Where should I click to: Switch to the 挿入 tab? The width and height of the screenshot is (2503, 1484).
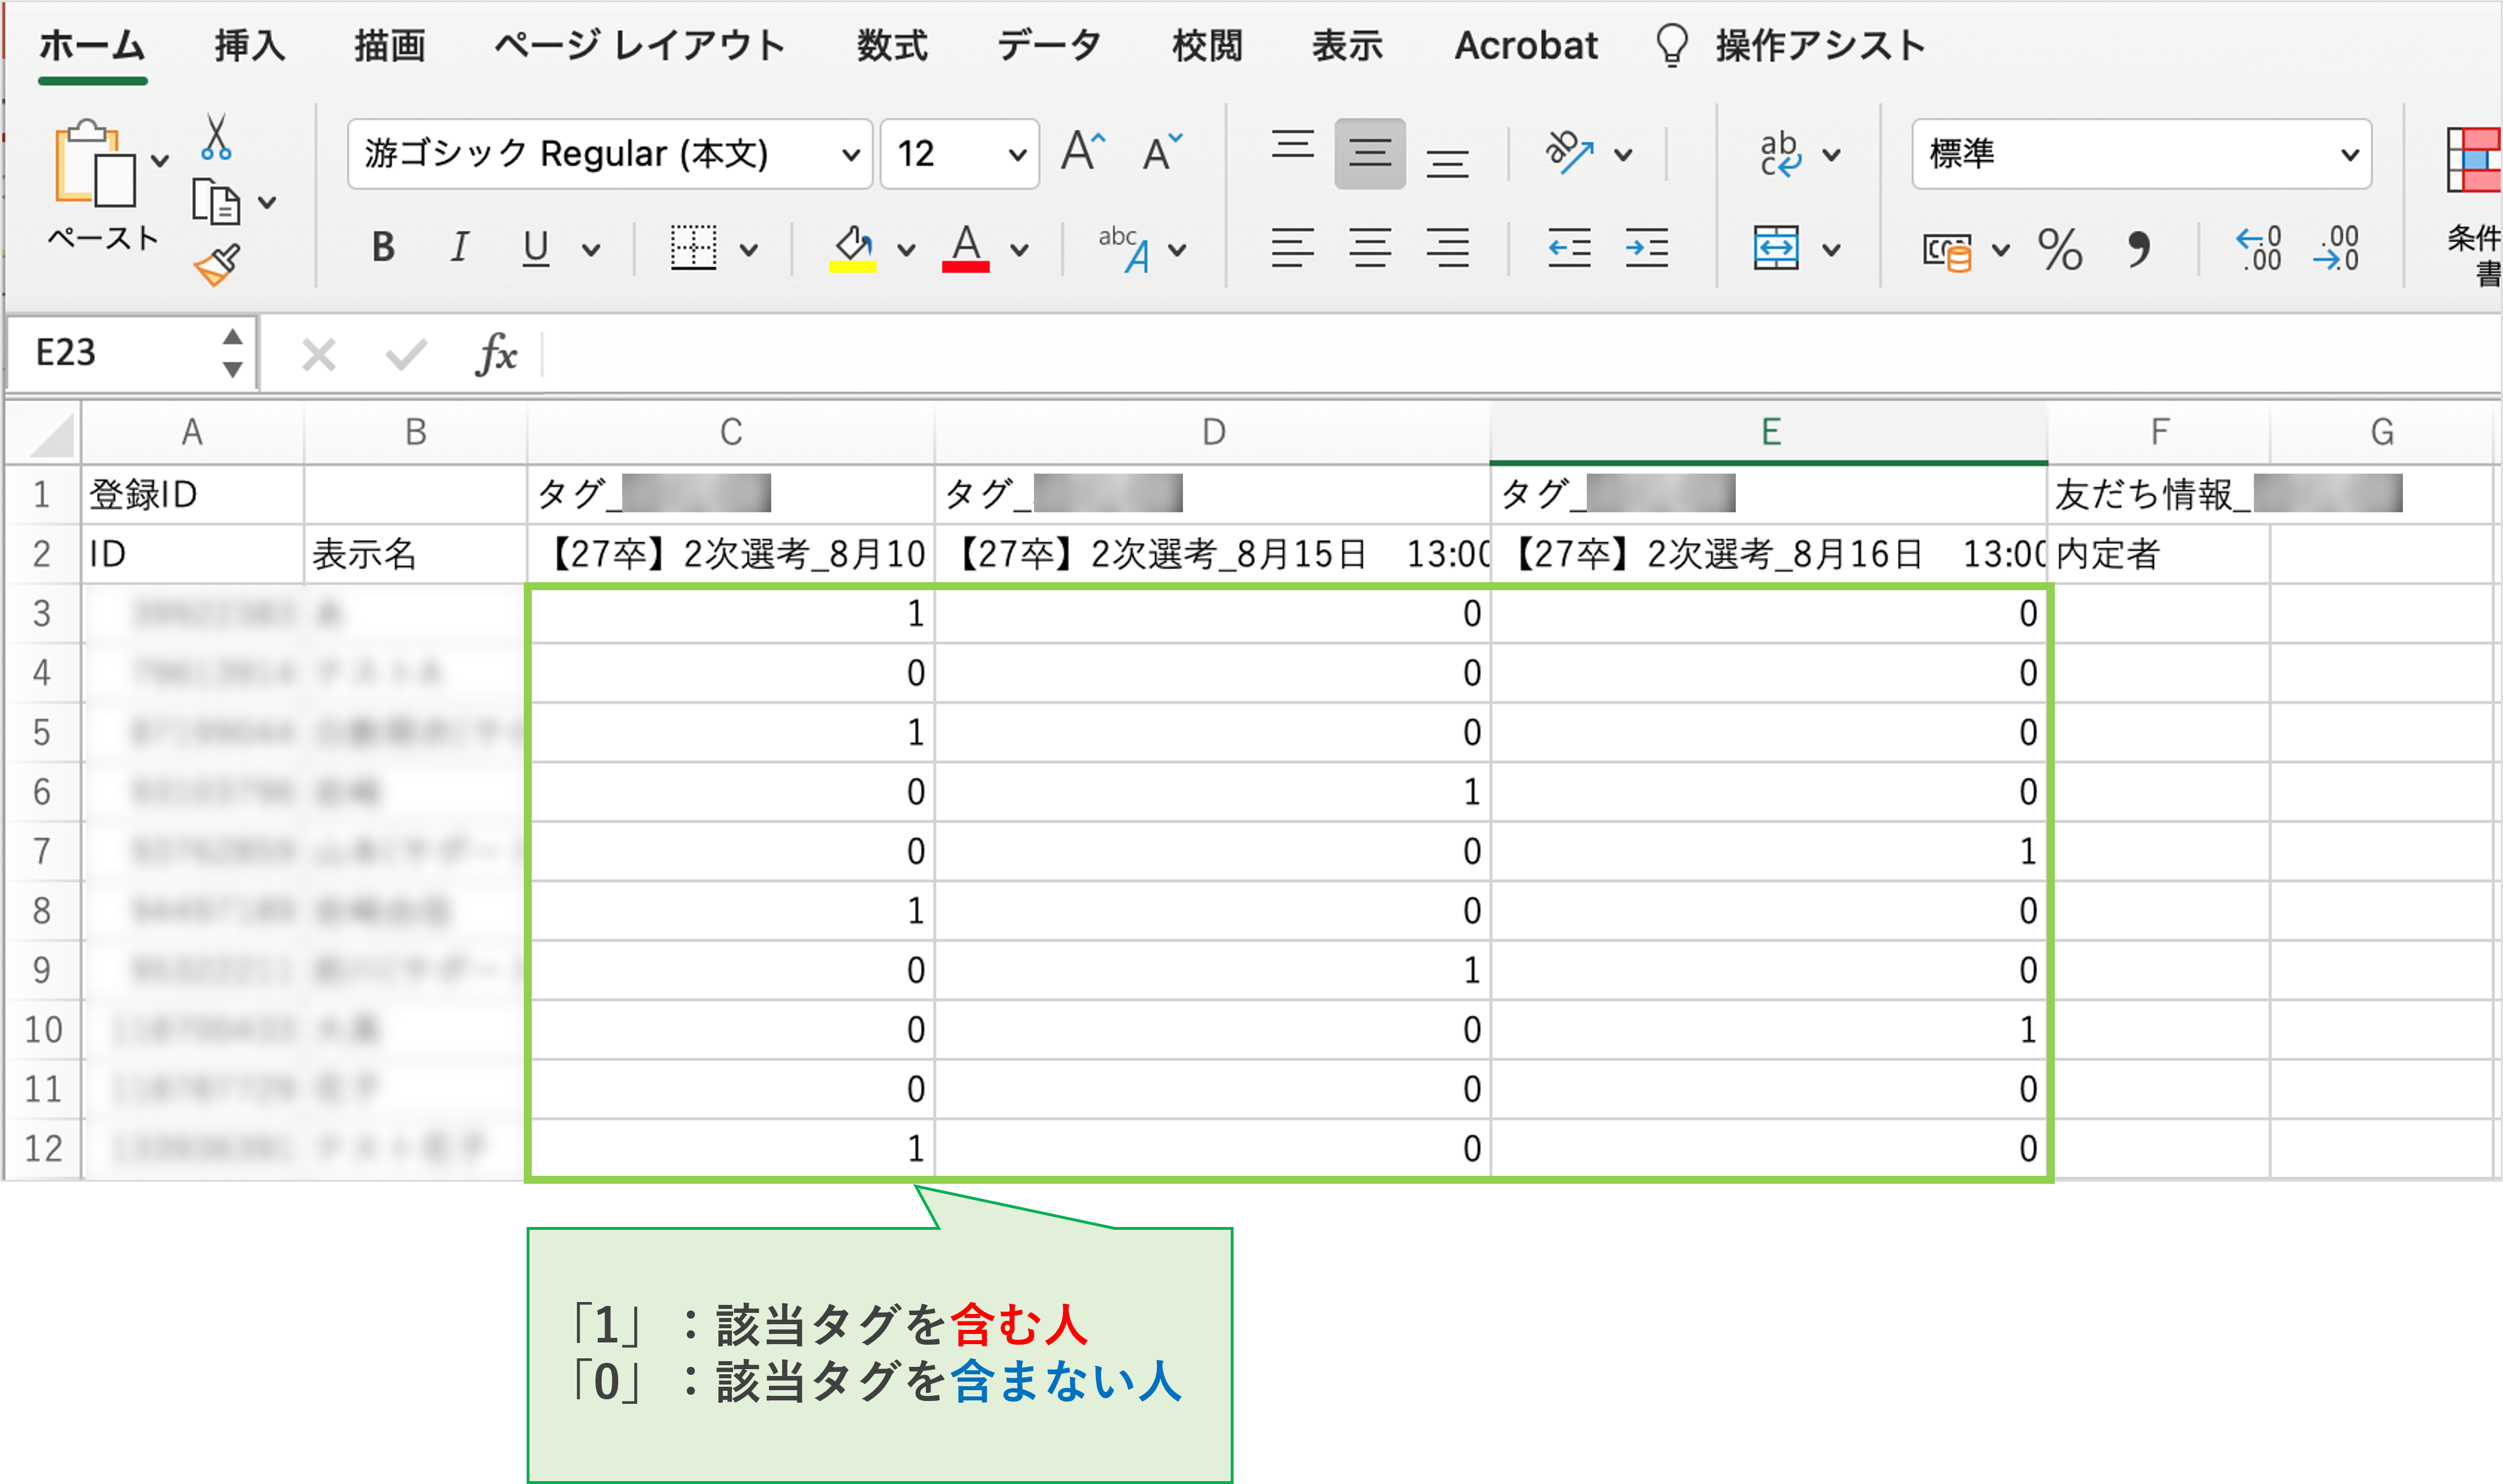pyautogui.click(x=249, y=46)
